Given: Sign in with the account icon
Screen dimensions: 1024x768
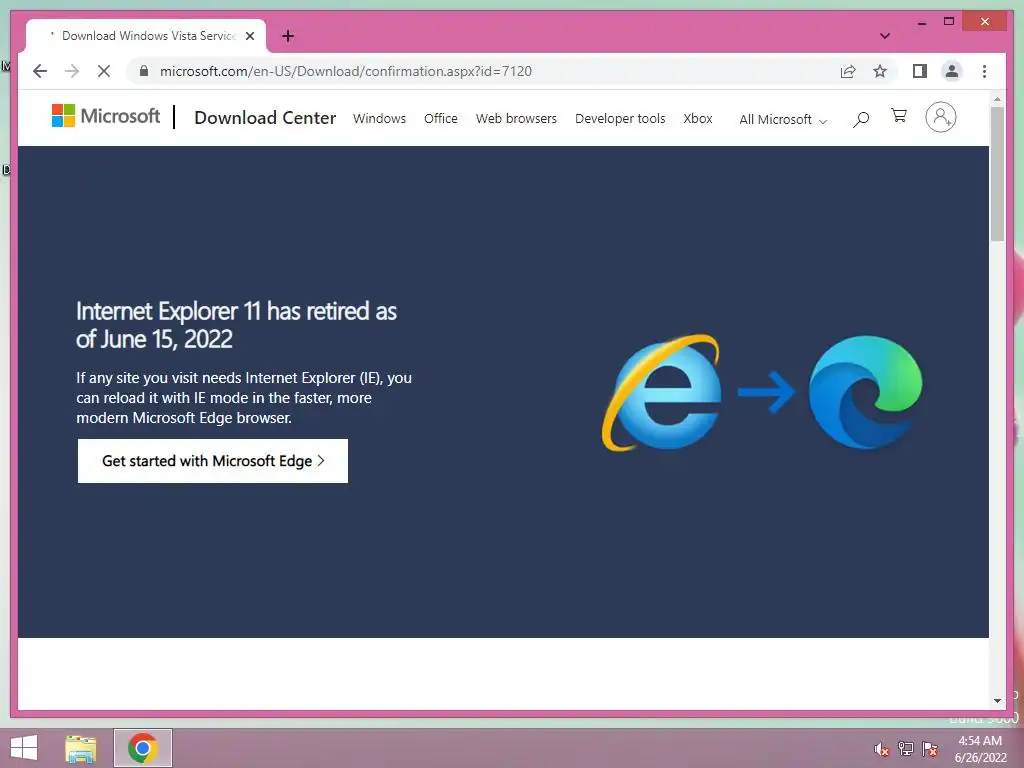Looking at the screenshot, I should [x=940, y=117].
